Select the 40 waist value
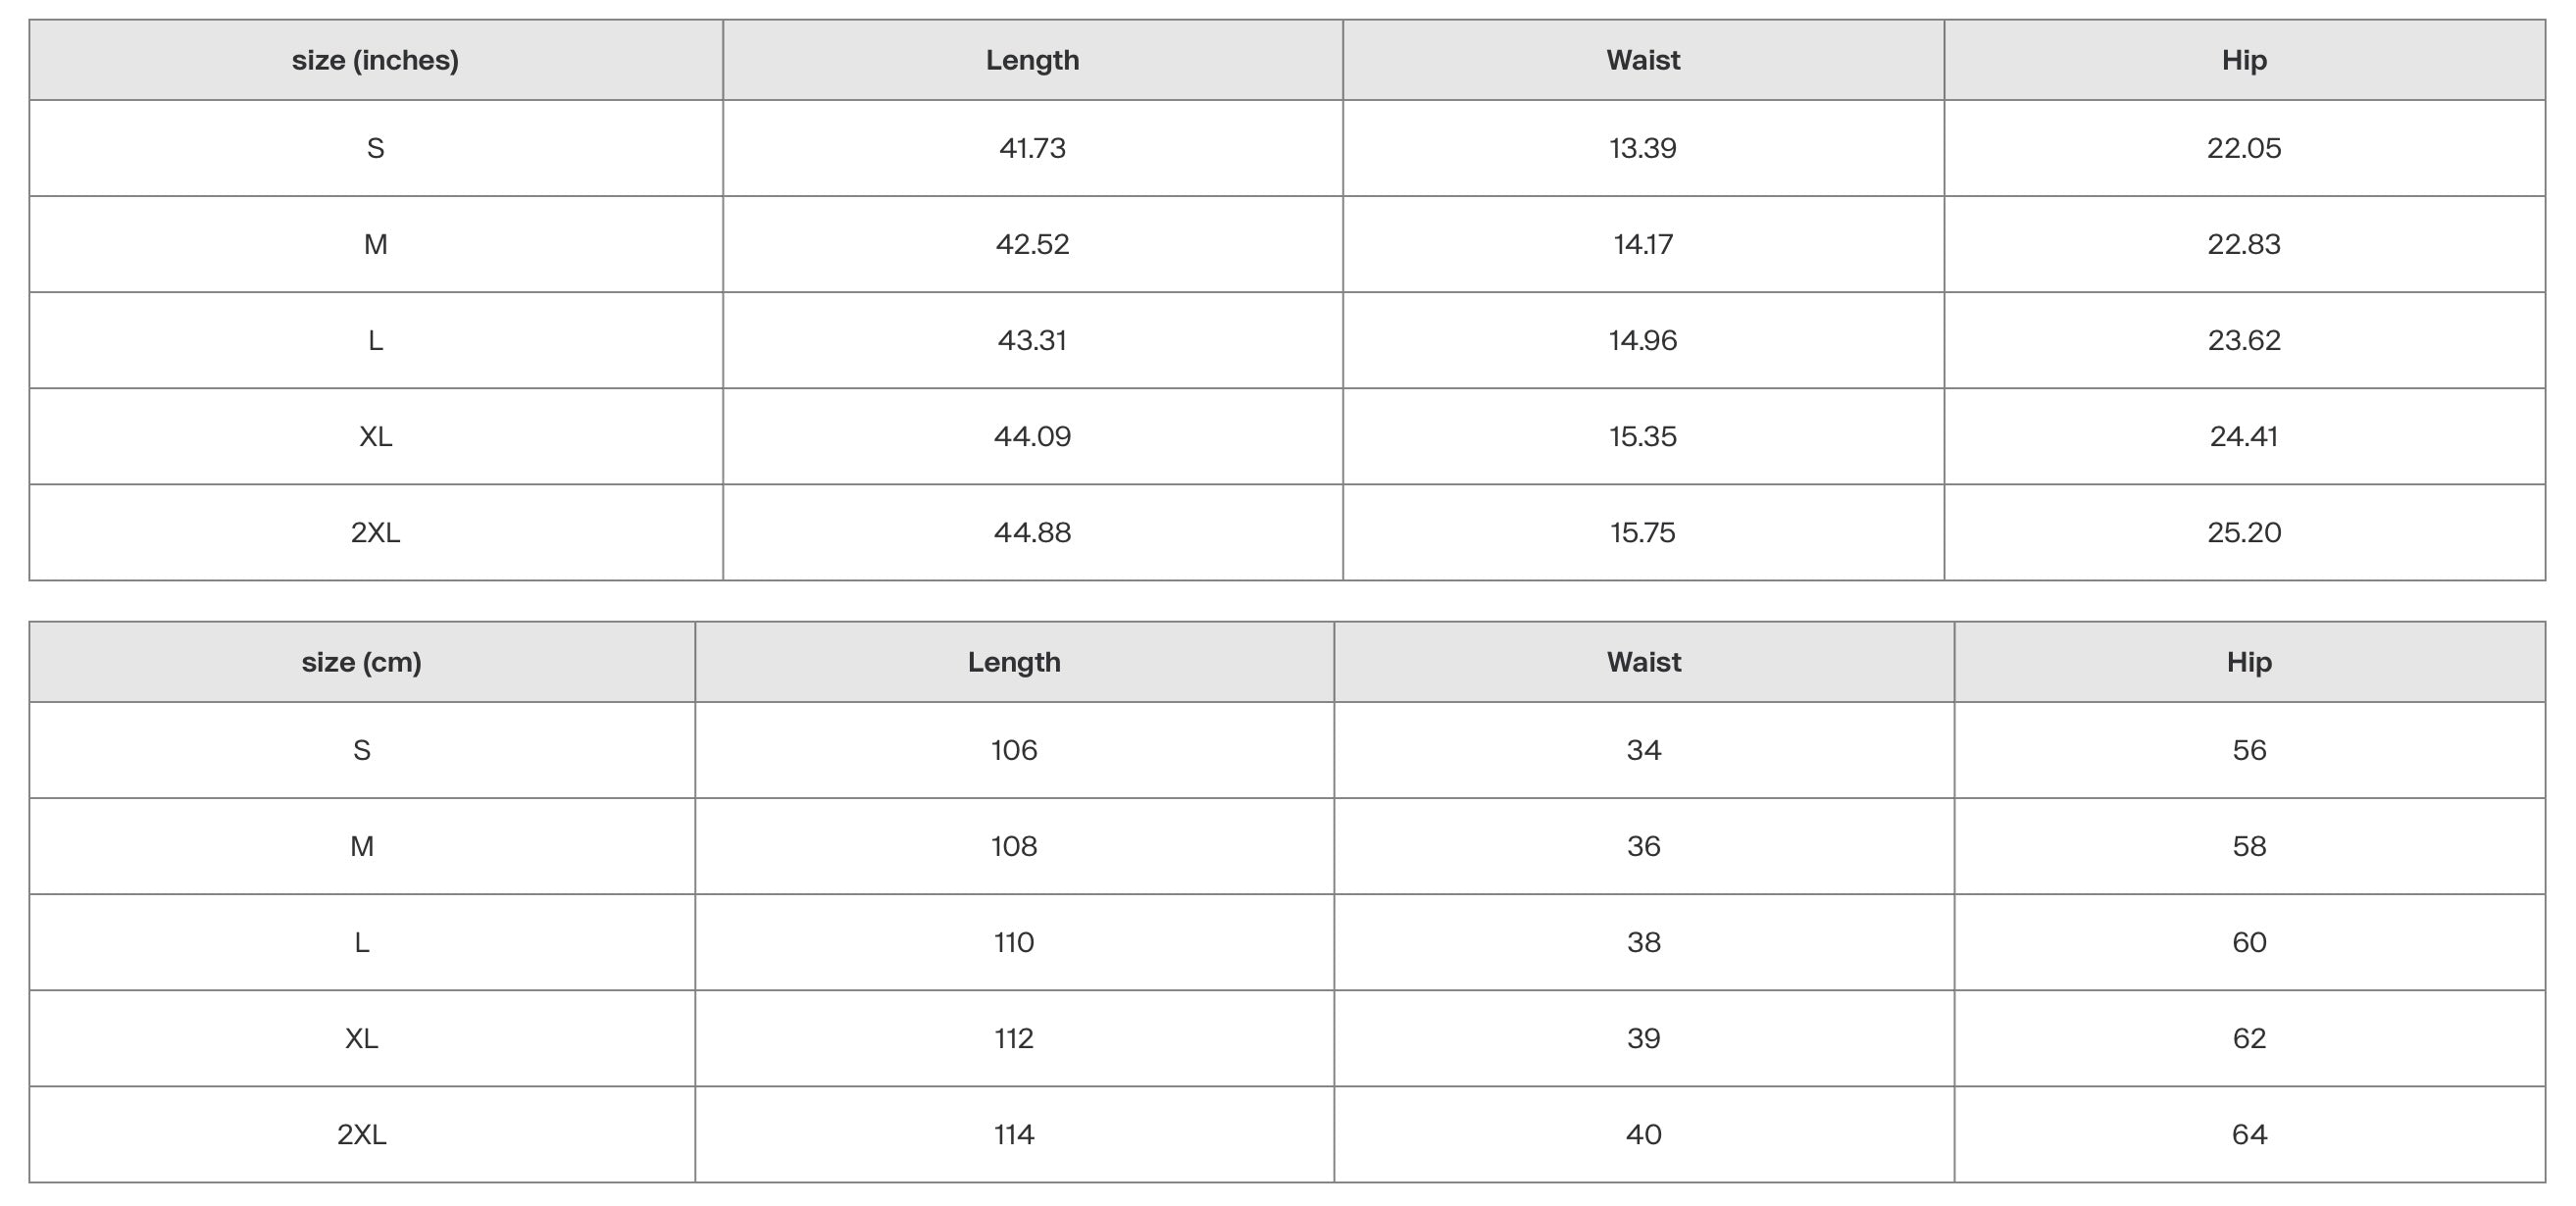 (1643, 1134)
